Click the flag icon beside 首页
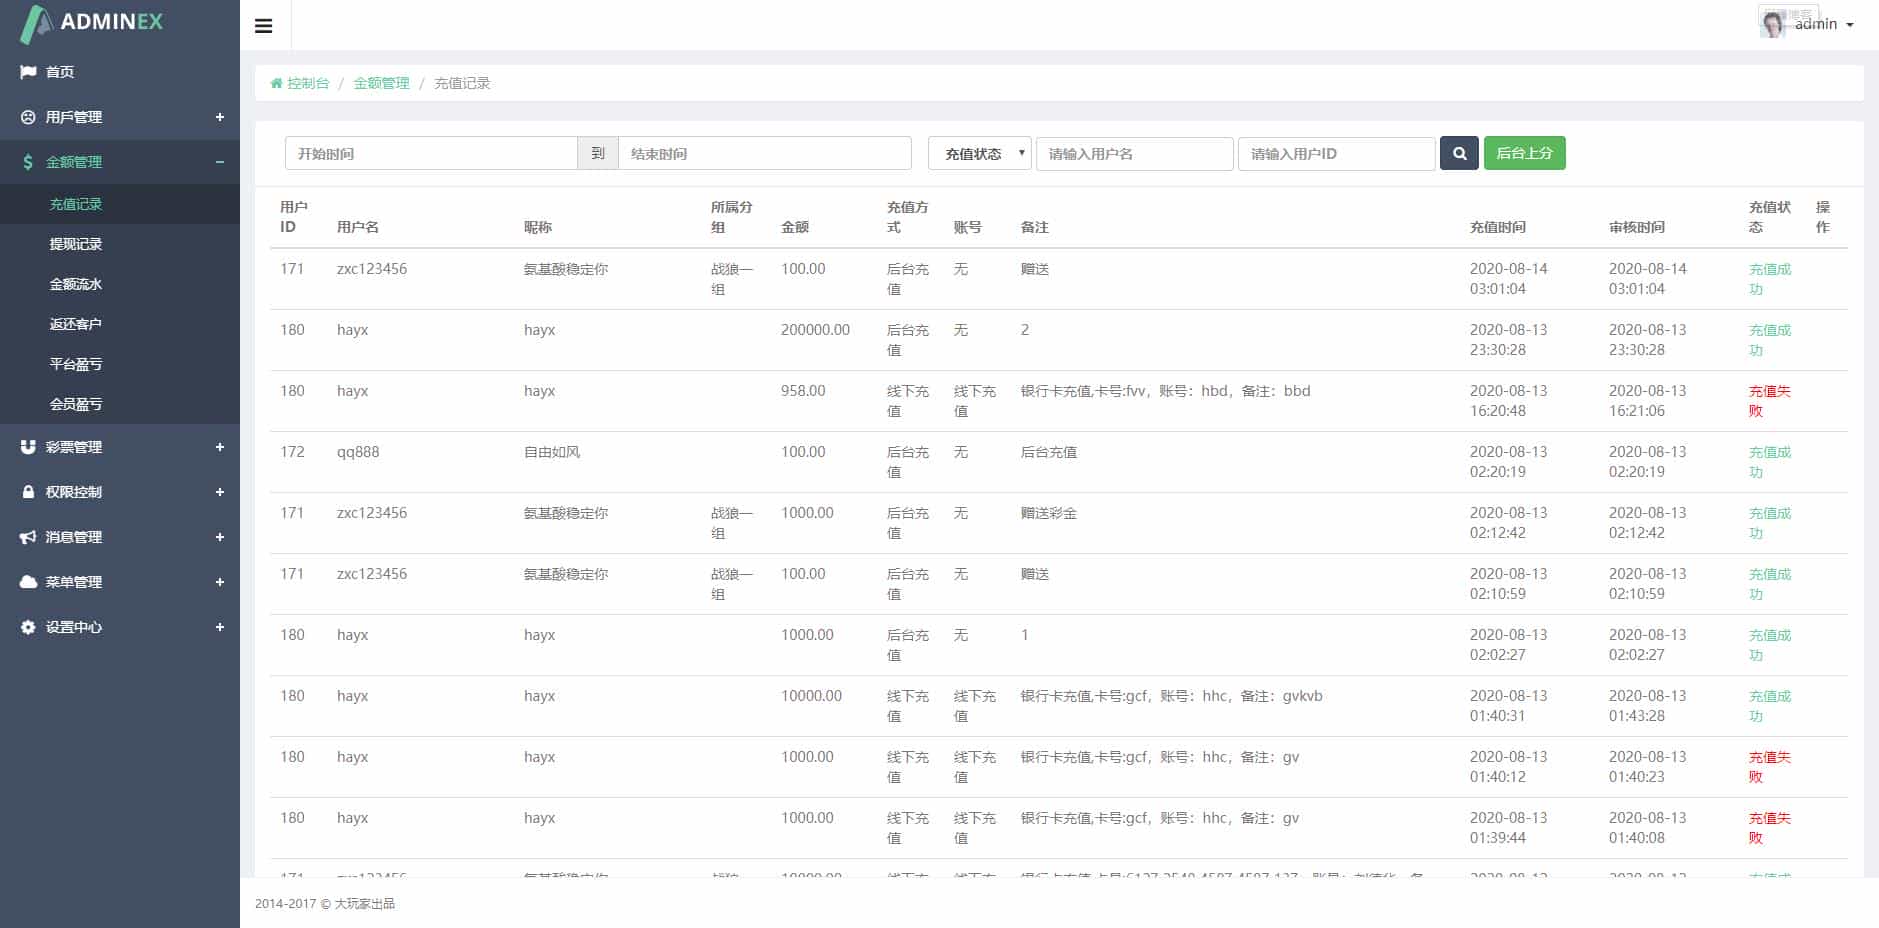Viewport: 1879px width, 928px height. click(x=28, y=72)
